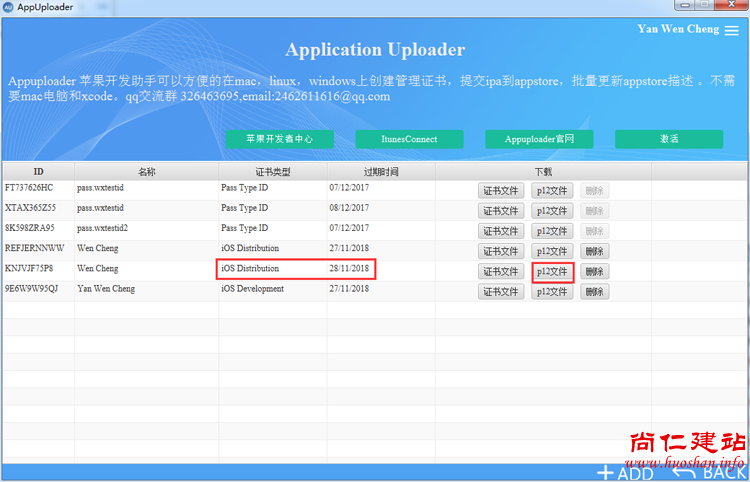Delete the 9E6W9W95QJ iOS Development certificate
The image size is (750, 482).
(x=595, y=292)
